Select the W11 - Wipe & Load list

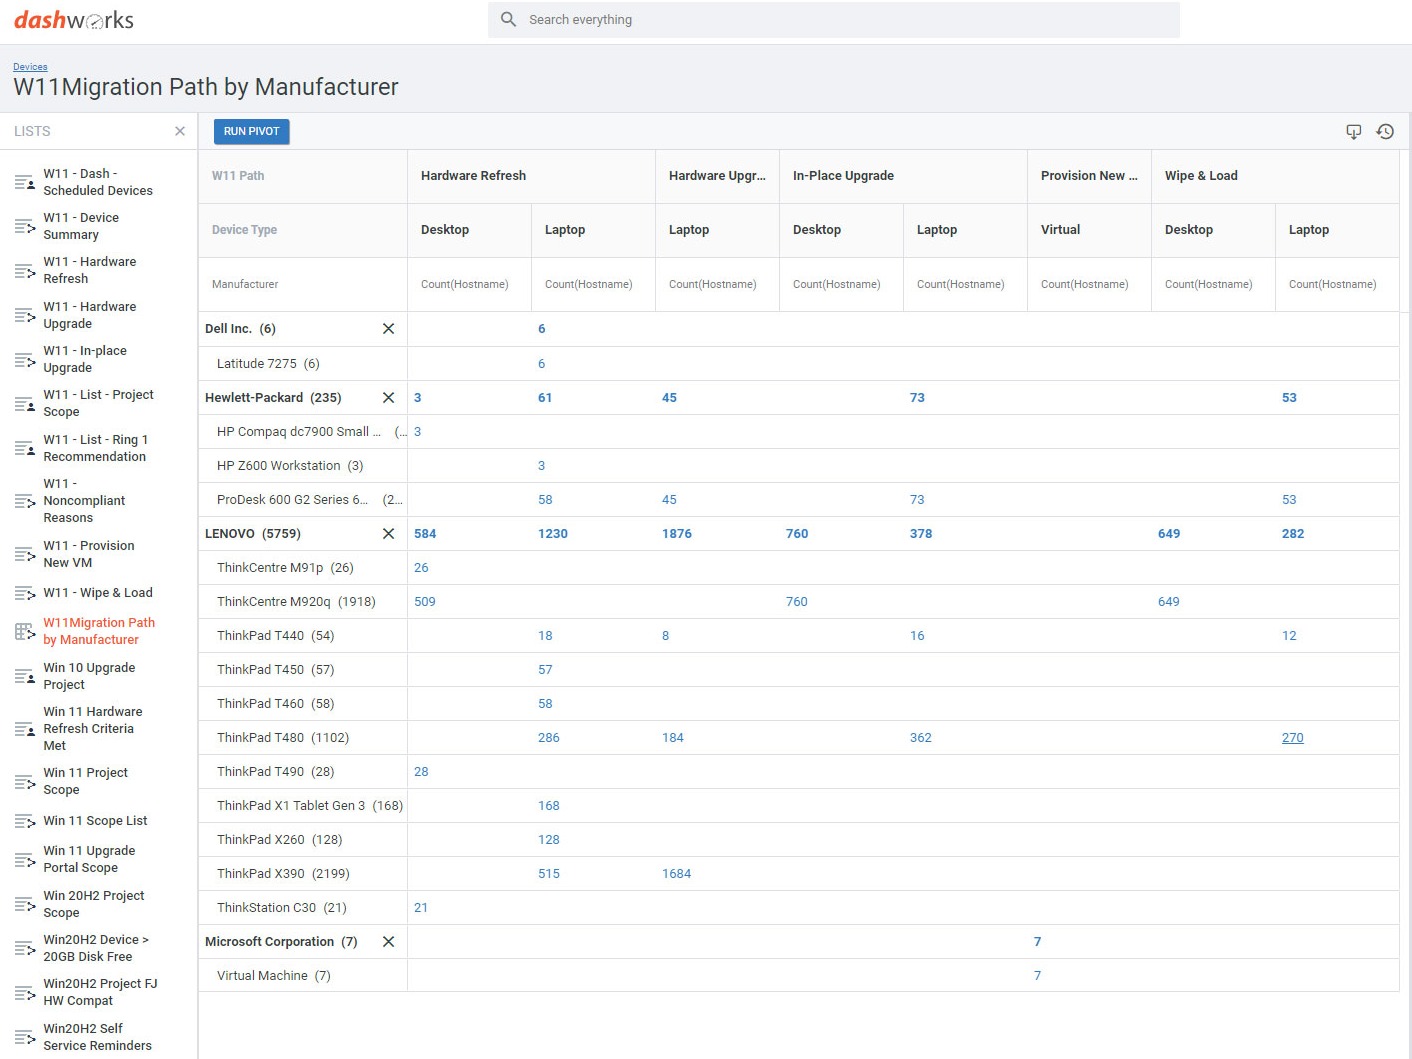[x=99, y=592]
